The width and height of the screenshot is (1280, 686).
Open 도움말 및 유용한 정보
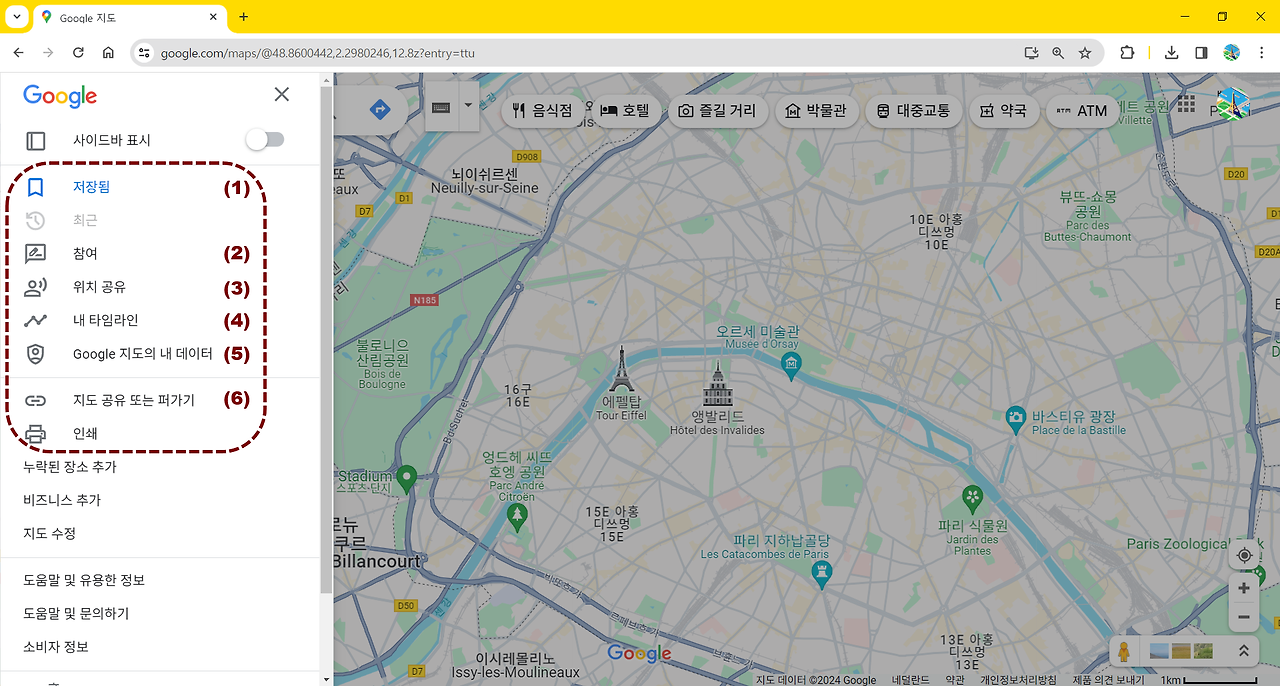click(84, 580)
